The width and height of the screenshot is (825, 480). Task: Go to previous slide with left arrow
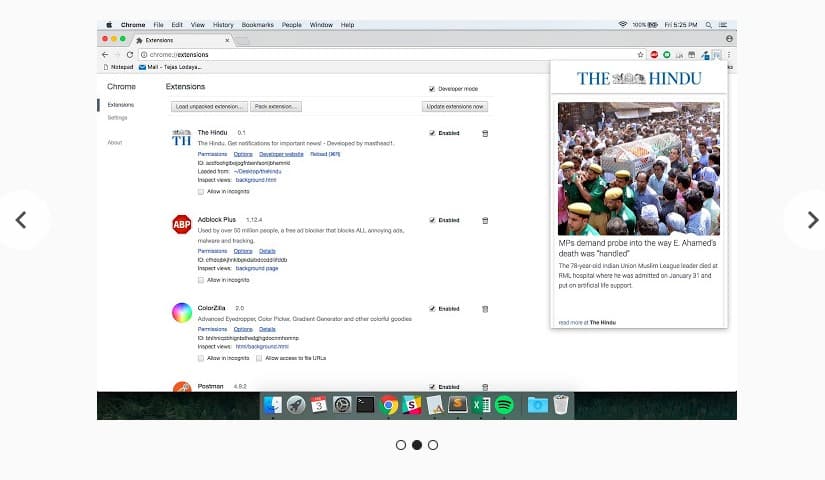tap(21, 220)
